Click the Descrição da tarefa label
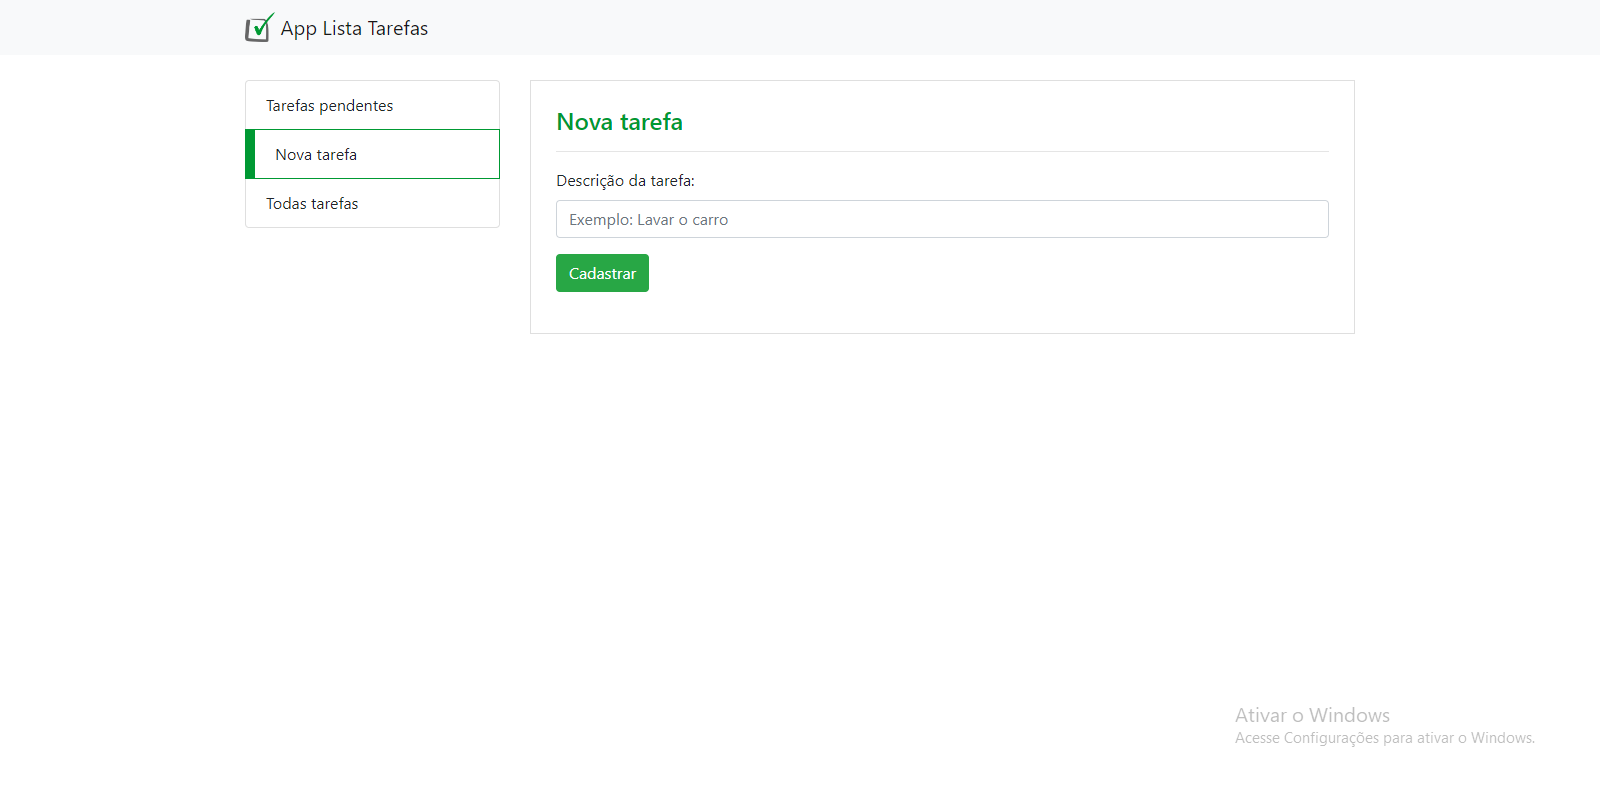Screen dimensions: 1600x788 tap(625, 181)
